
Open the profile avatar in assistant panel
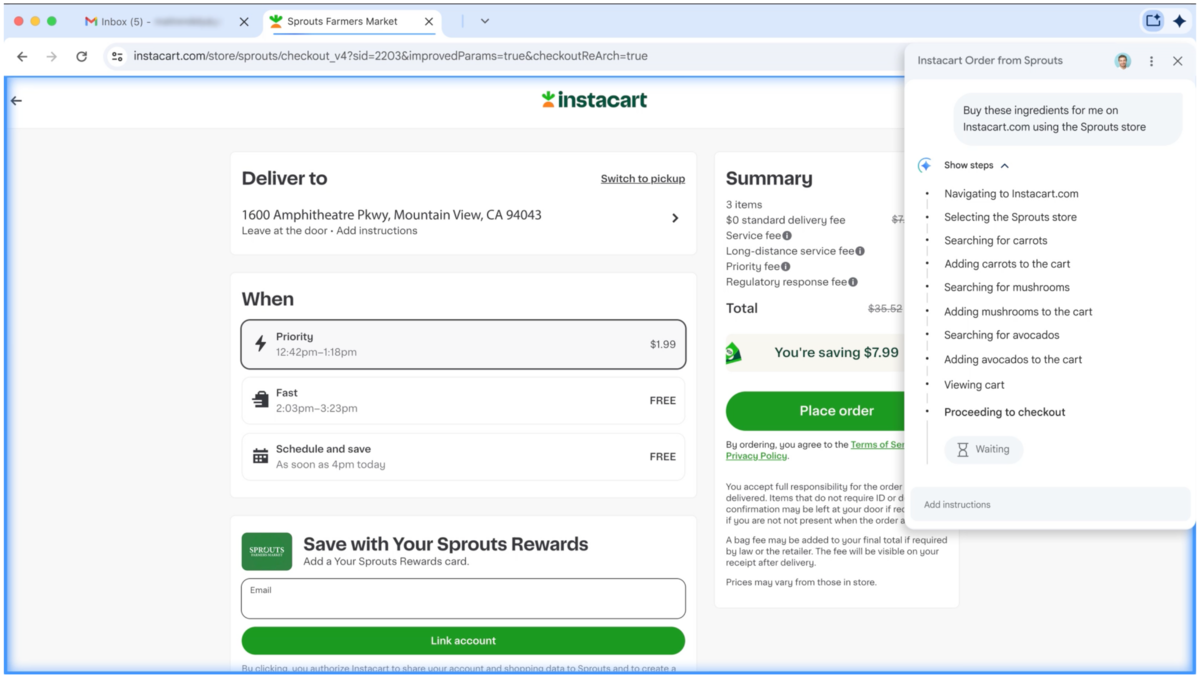point(1123,61)
